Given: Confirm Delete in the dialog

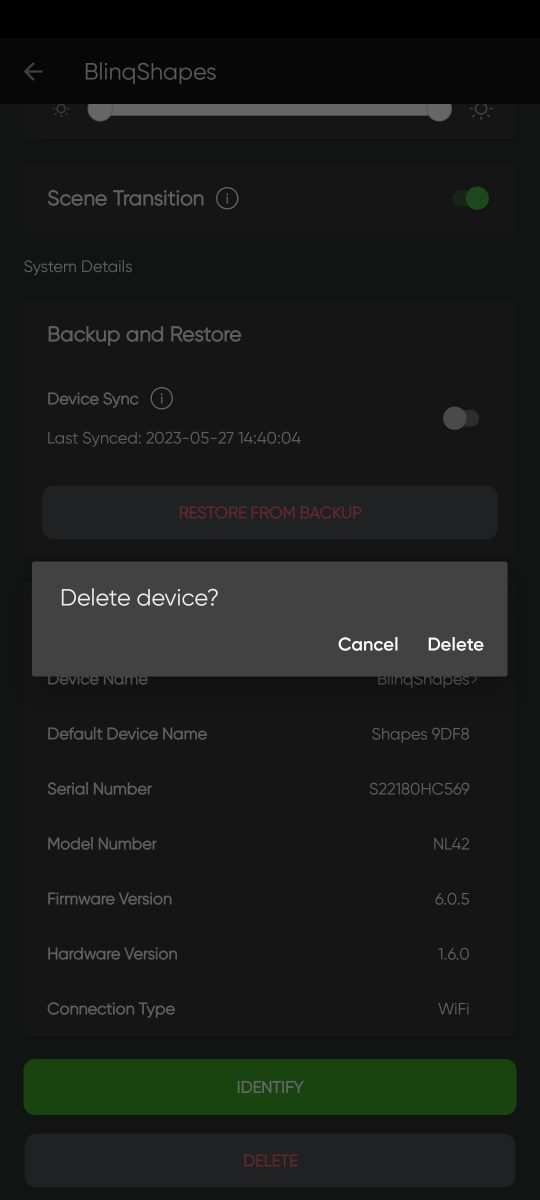Looking at the screenshot, I should (456, 645).
